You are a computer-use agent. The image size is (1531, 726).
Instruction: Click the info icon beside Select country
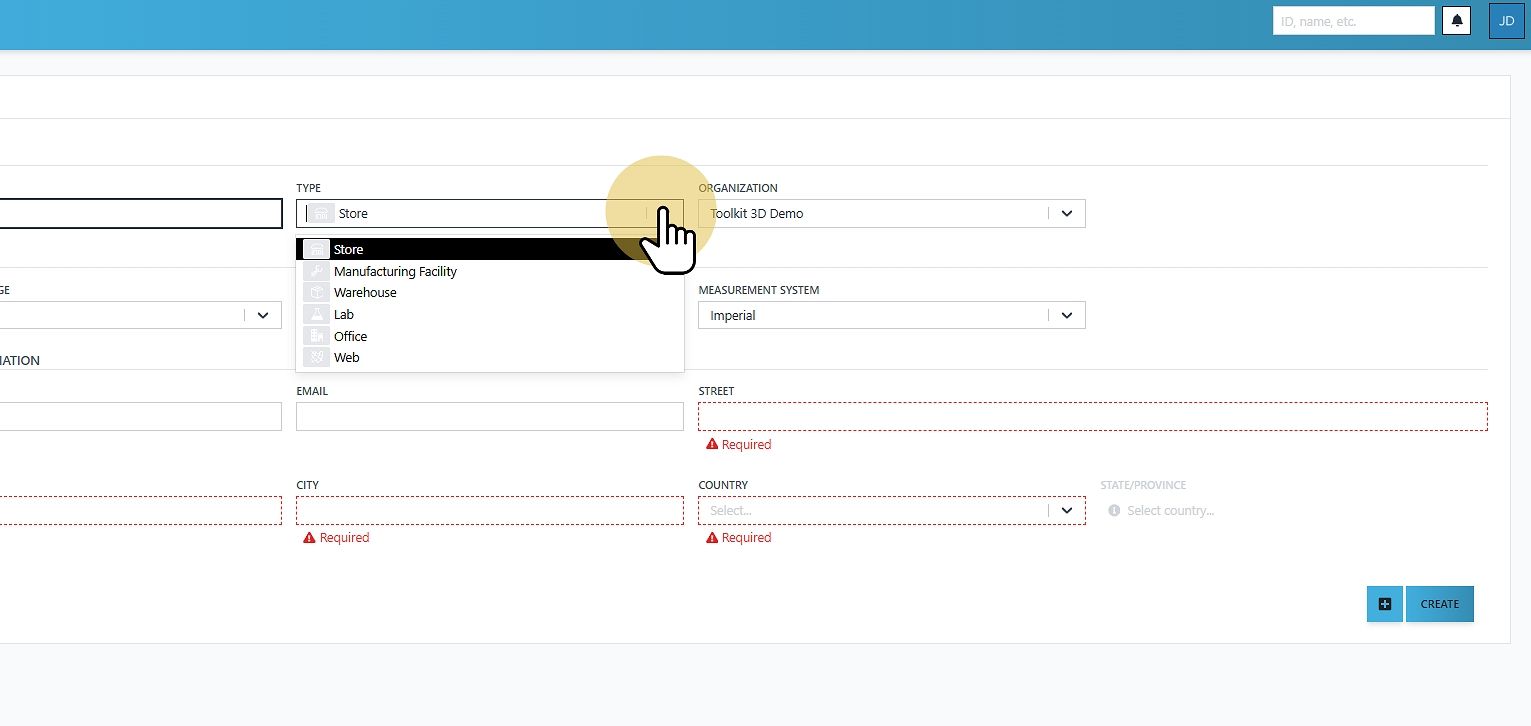pyautogui.click(x=1114, y=511)
